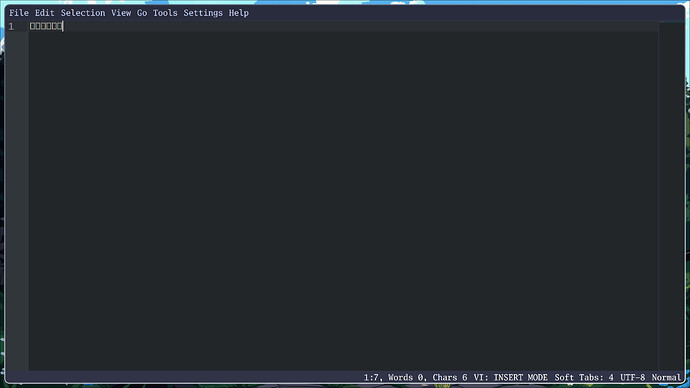This screenshot has height=388, width=690.
Task: Click the blank status bar area left of 1:7
Action: point(184,377)
